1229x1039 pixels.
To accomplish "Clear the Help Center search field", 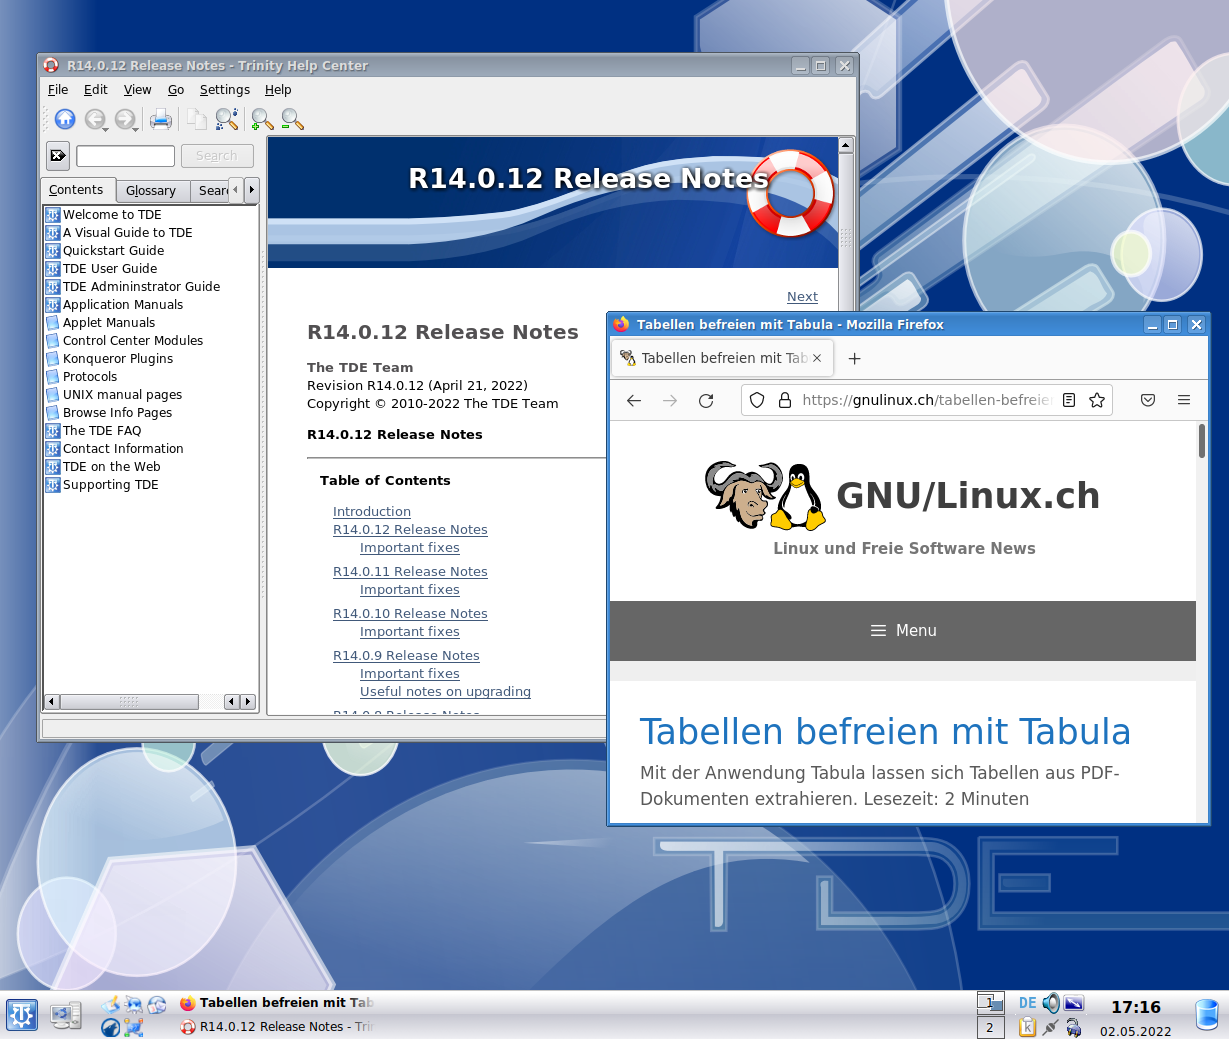I will (58, 155).
